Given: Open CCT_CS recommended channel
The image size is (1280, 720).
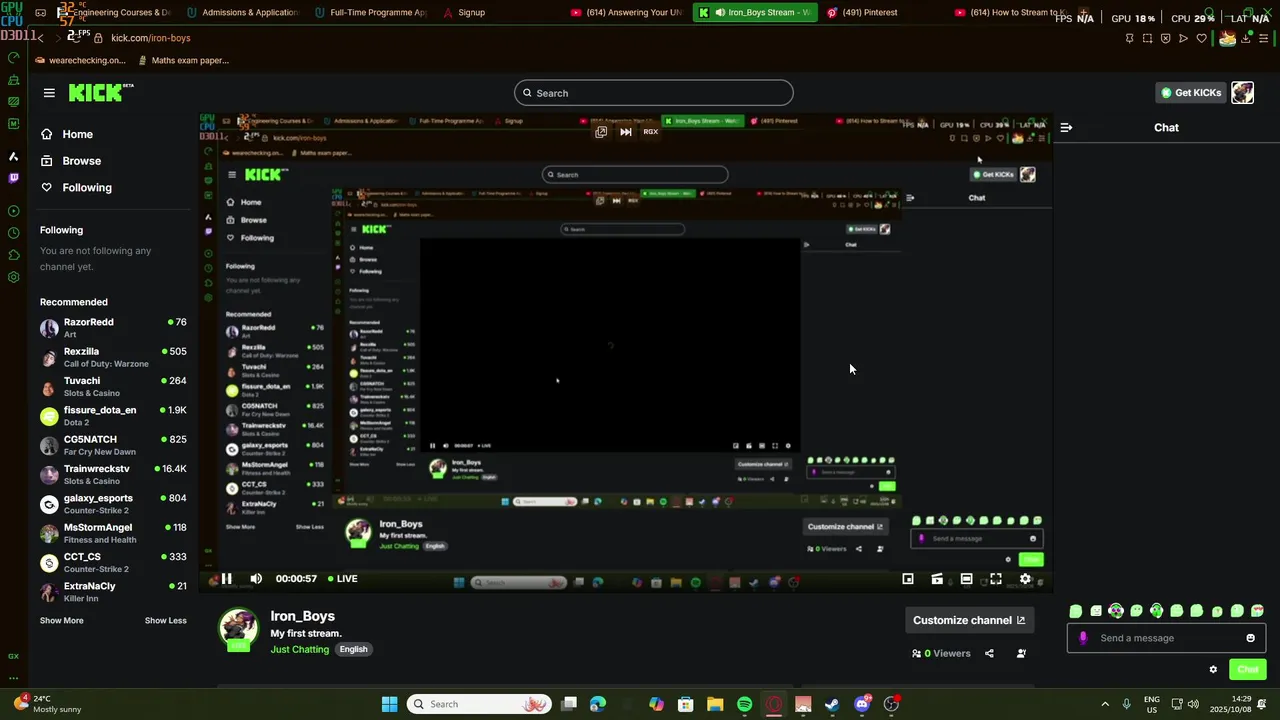Looking at the screenshot, I should 113,562.
